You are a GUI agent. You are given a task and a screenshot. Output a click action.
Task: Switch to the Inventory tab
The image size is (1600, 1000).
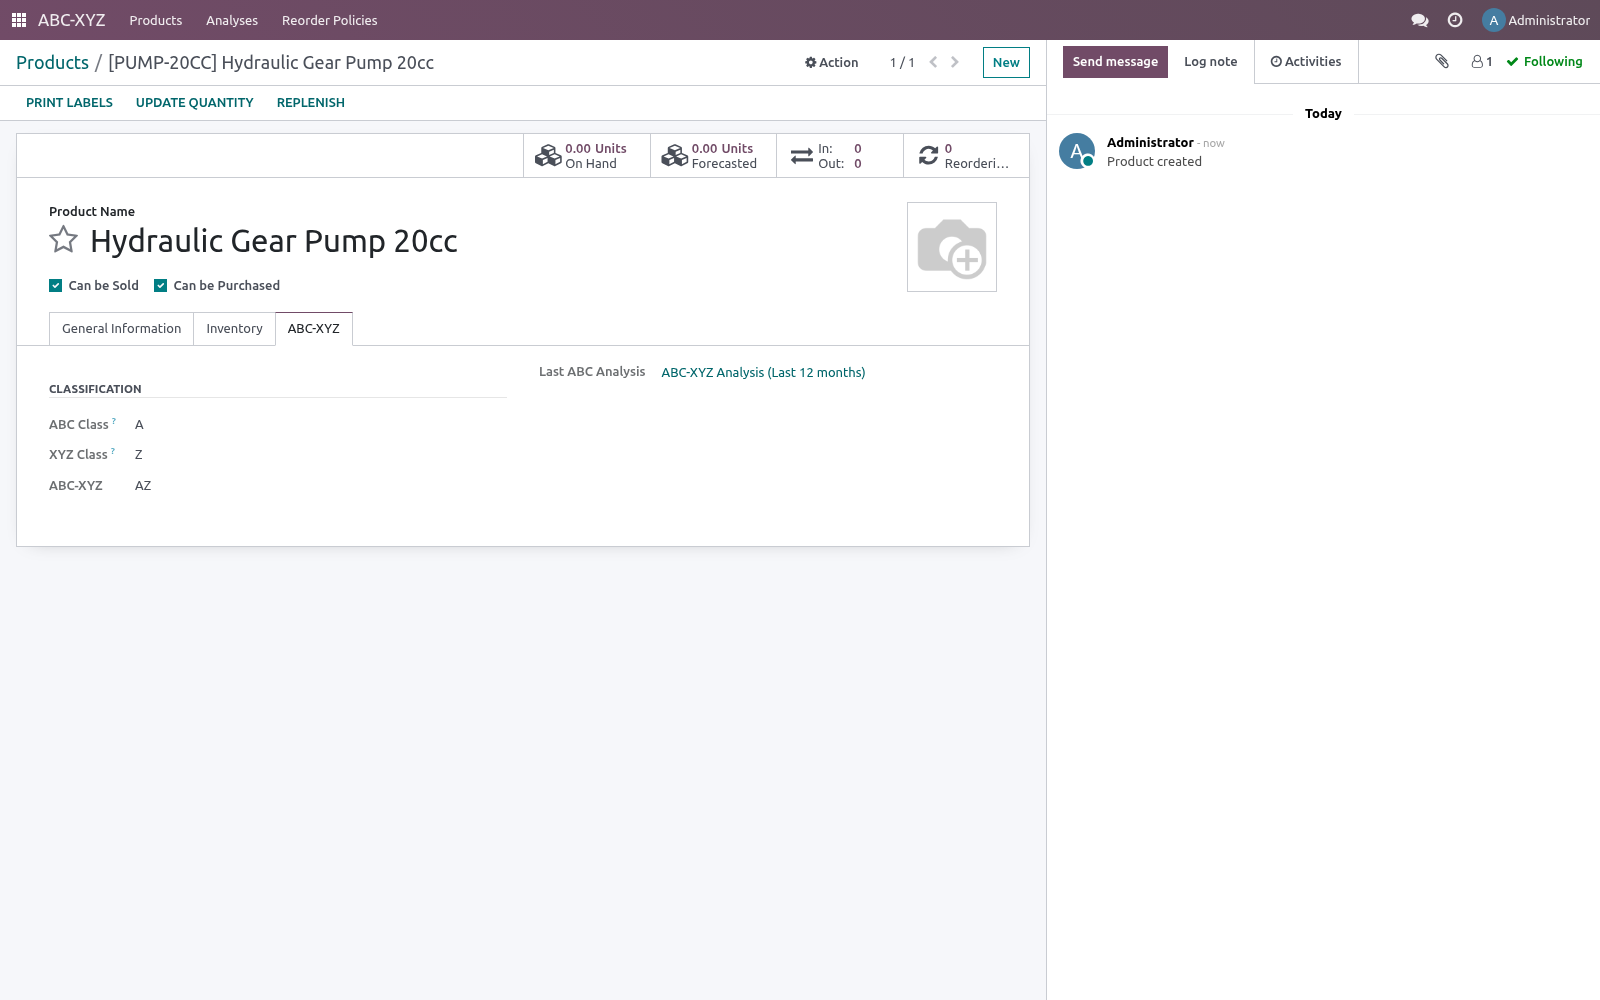click(234, 329)
